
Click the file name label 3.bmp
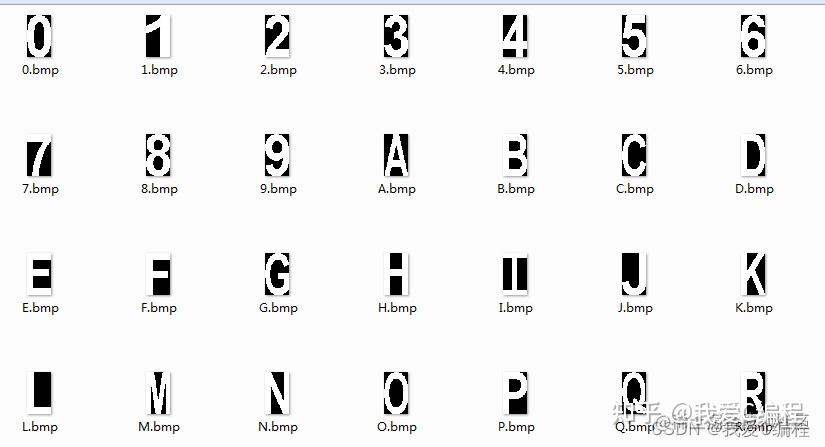tap(397, 70)
